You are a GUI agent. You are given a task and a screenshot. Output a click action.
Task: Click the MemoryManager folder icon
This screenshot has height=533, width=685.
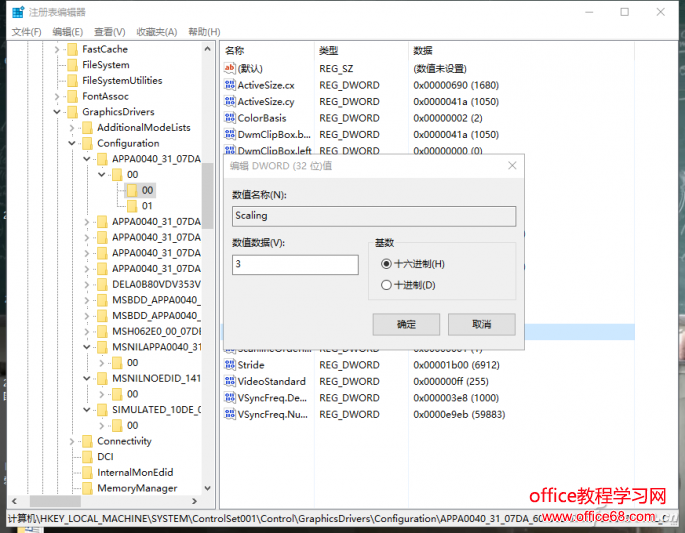pos(88,488)
